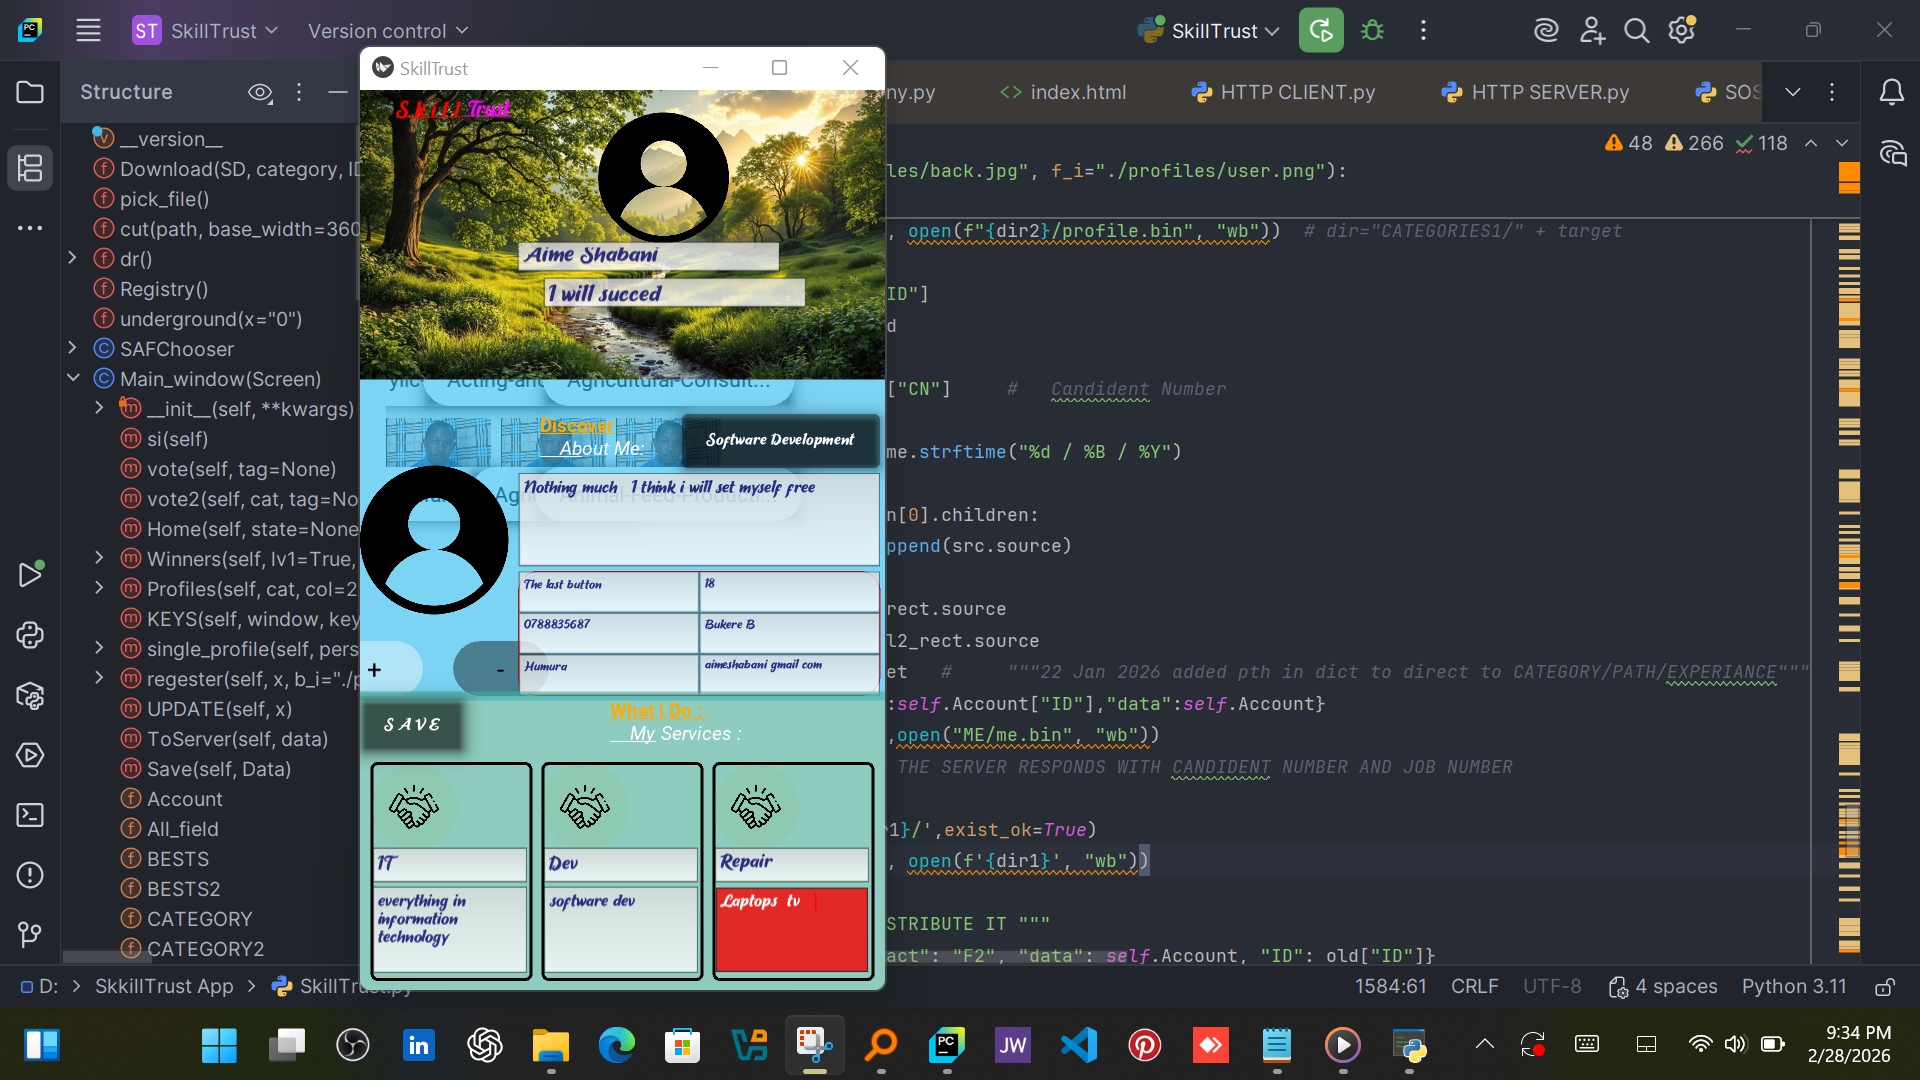Click the Software Development button
The width and height of the screenshot is (1920, 1080).
coord(780,440)
